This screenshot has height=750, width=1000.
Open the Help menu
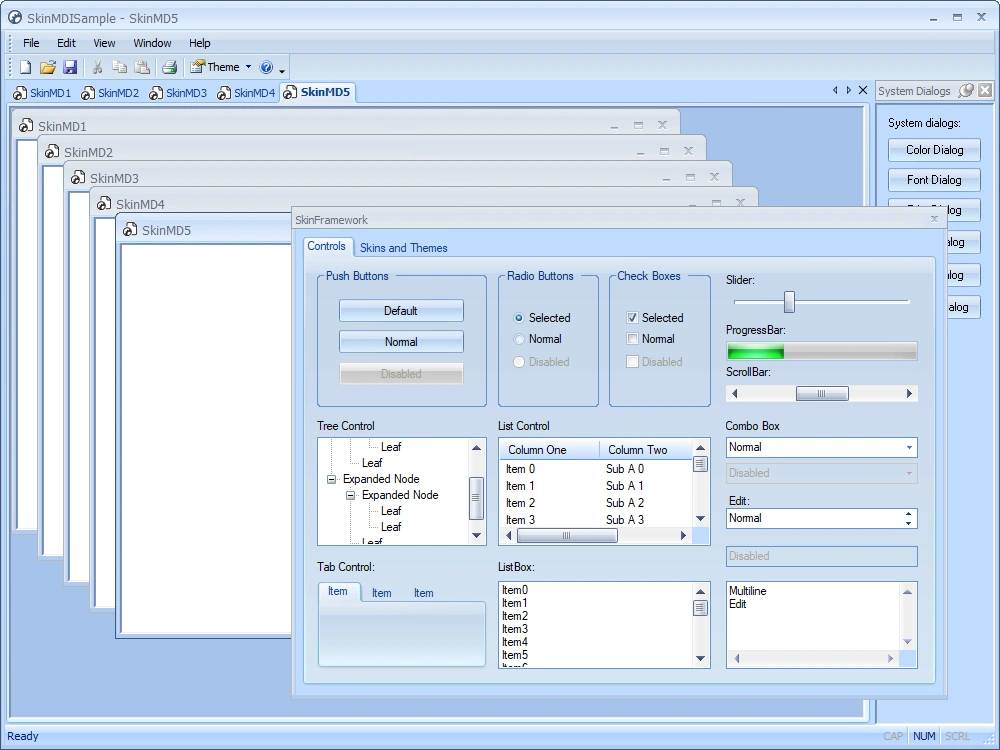[x=199, y=43]
